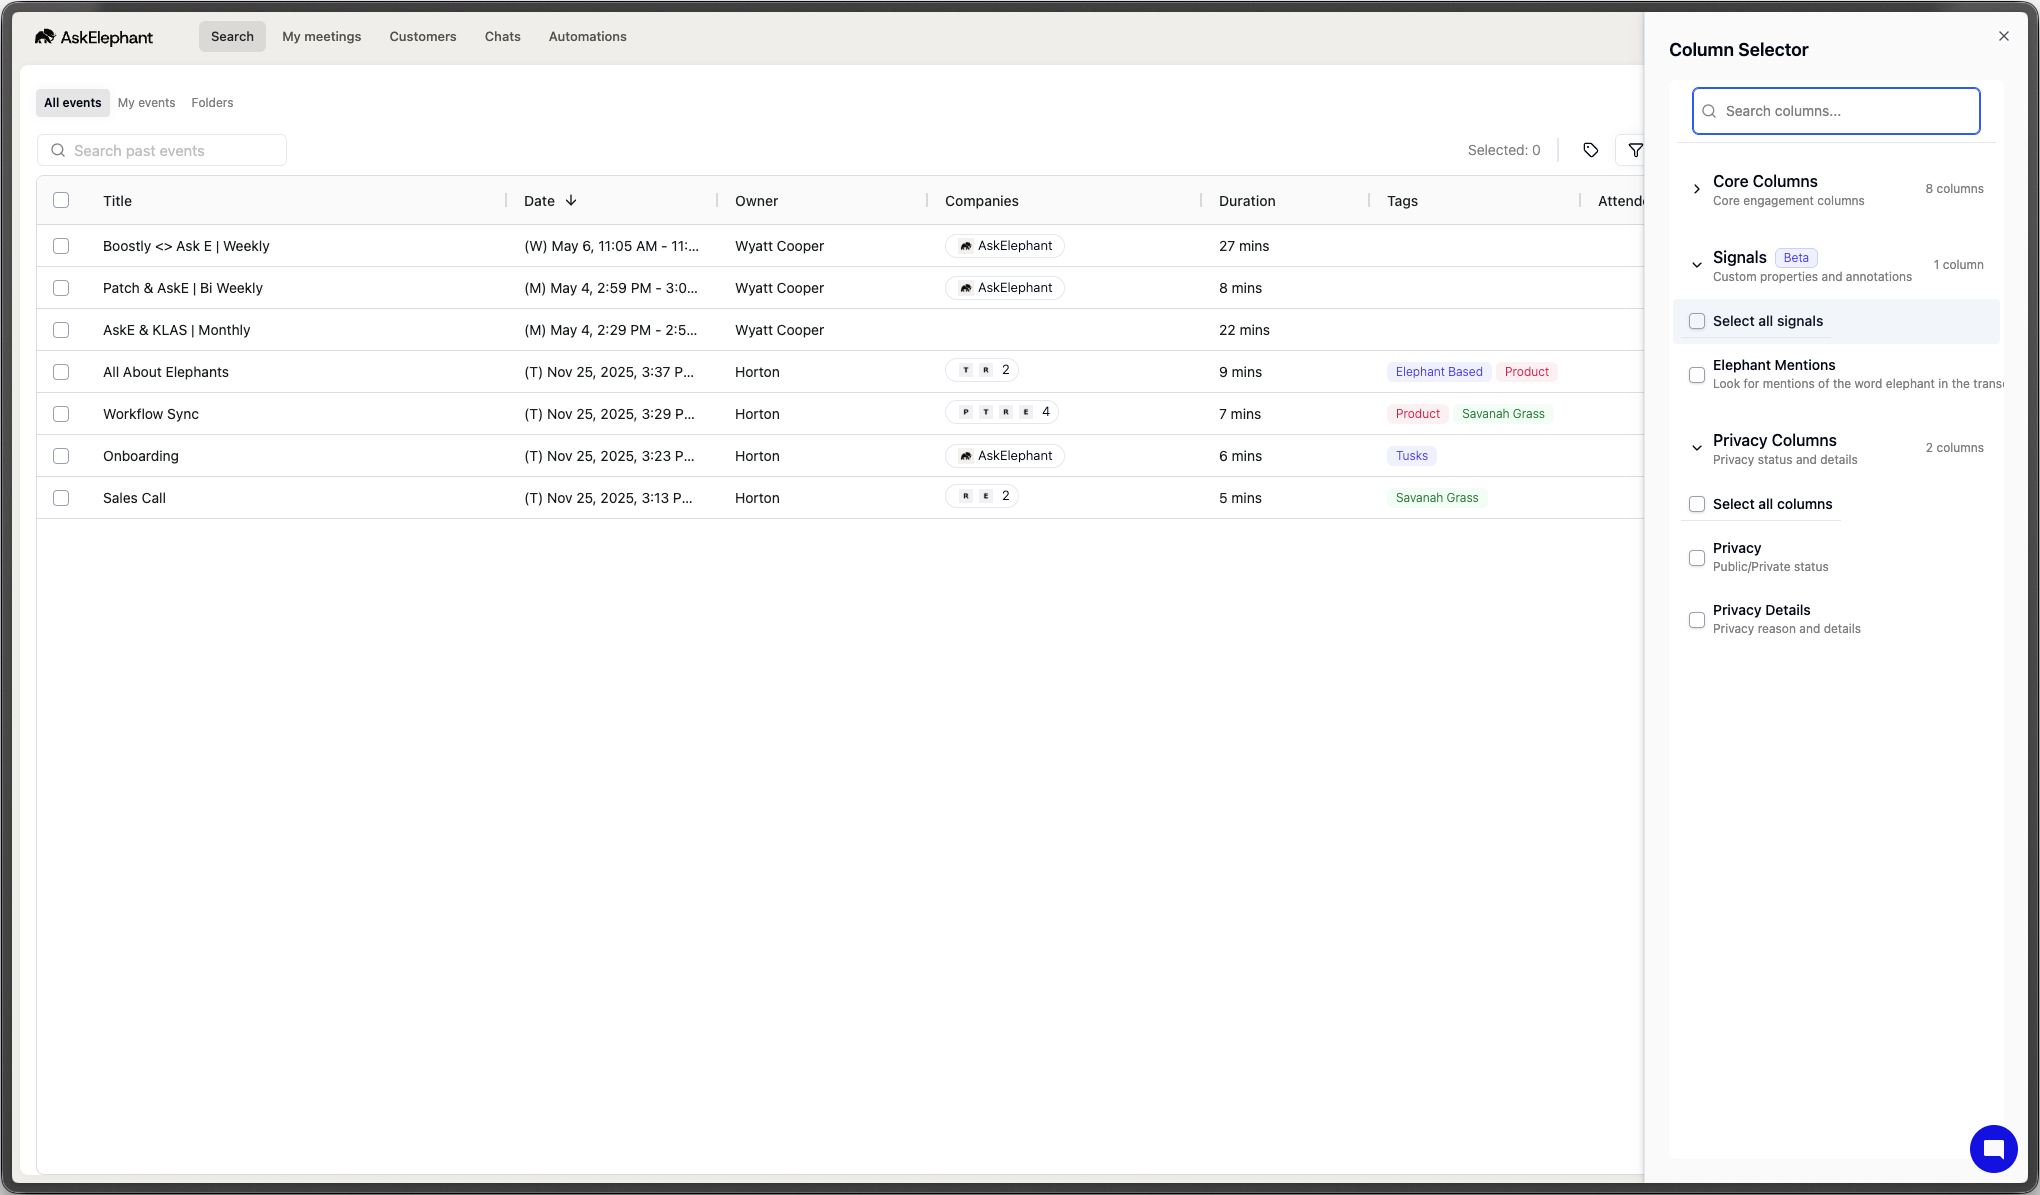Switch to Folders view
The image size is (2040, 1195).
[x=212, y=103]
